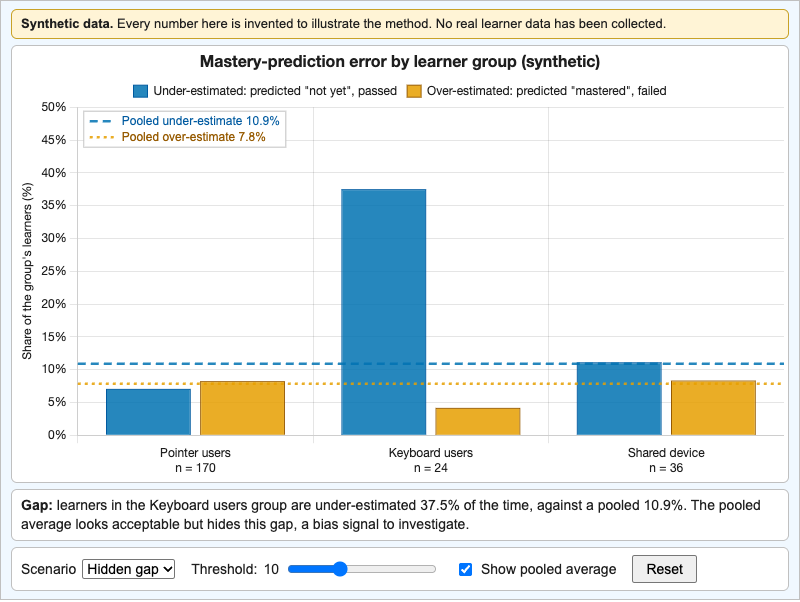Click the Pointer users under-estimated blue bar
This screenshot has height=602, width=800.
click(148, 412)
